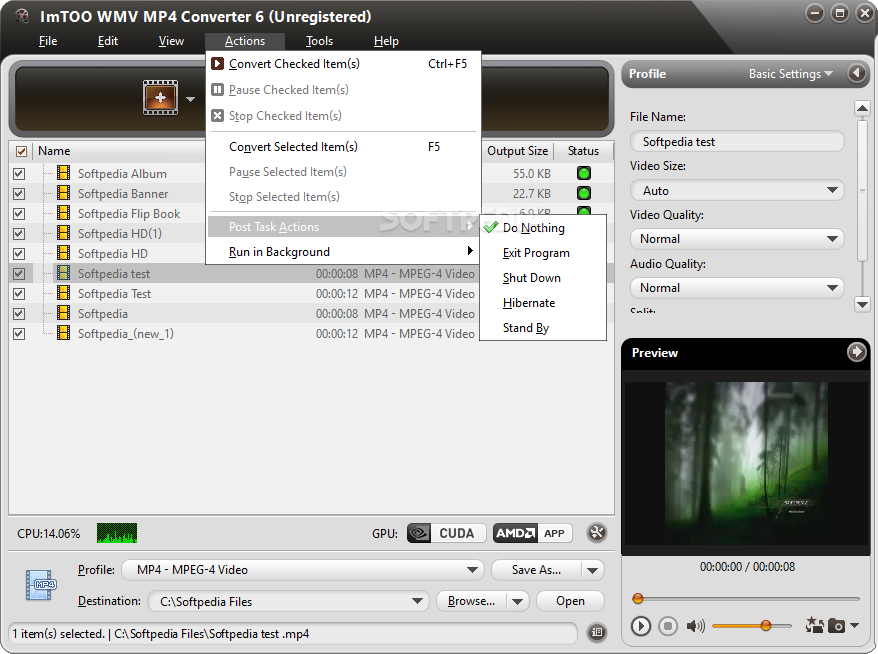Click the Save As... button
Image resolution: width=878 pixels, height=654 pixels.
pyautogui.click(x=536, y=570)
